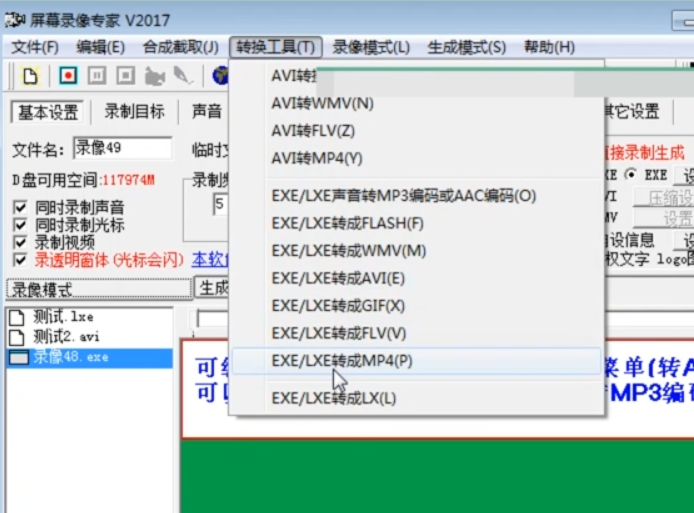Choose AVI转MP4(Y) menu entry

pos(416,158)
